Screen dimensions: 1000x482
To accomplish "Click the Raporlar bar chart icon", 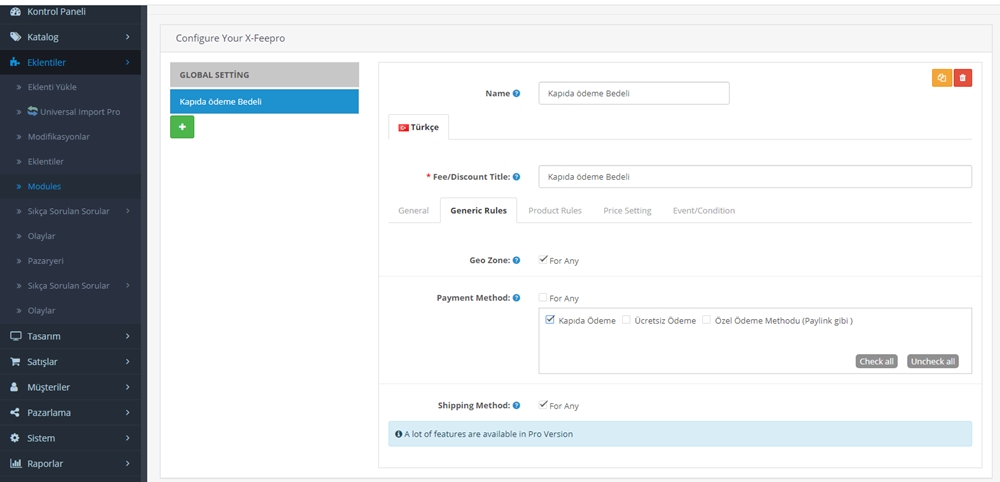I will point(15,464).
